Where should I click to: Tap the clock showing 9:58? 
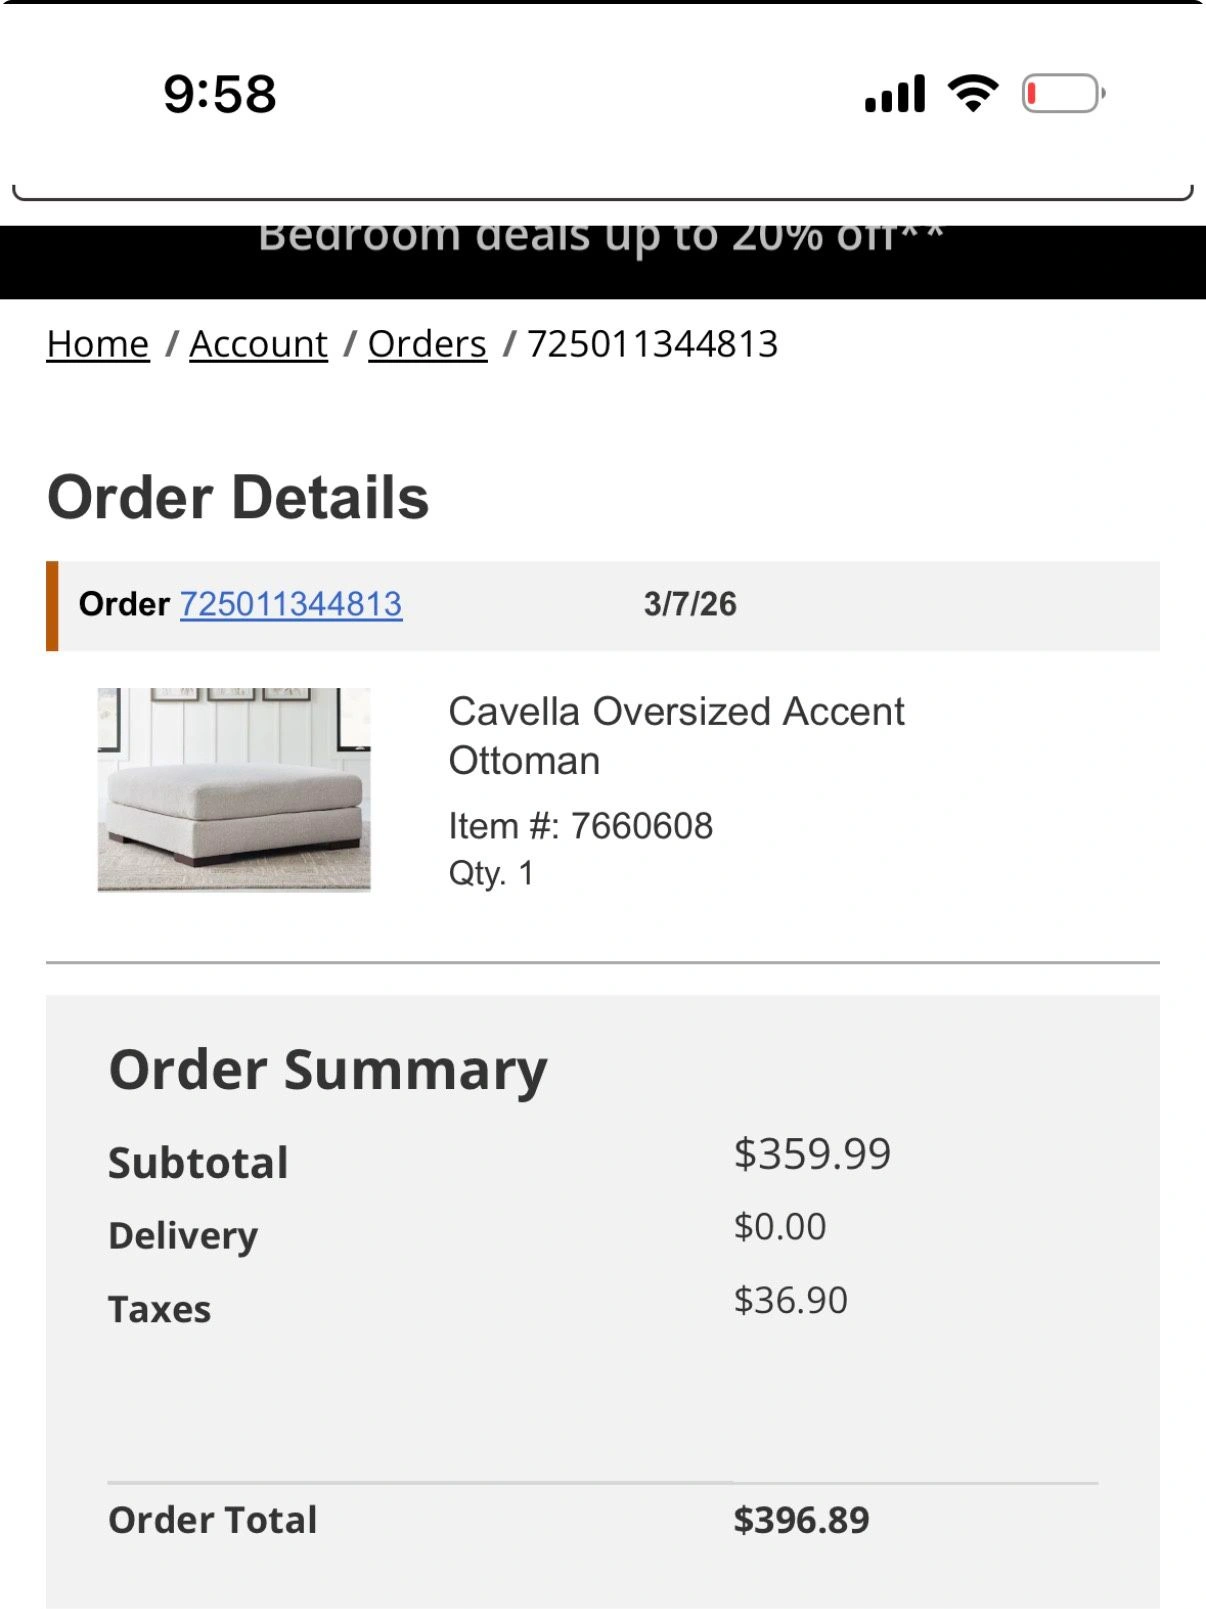(x=220, y=94)
